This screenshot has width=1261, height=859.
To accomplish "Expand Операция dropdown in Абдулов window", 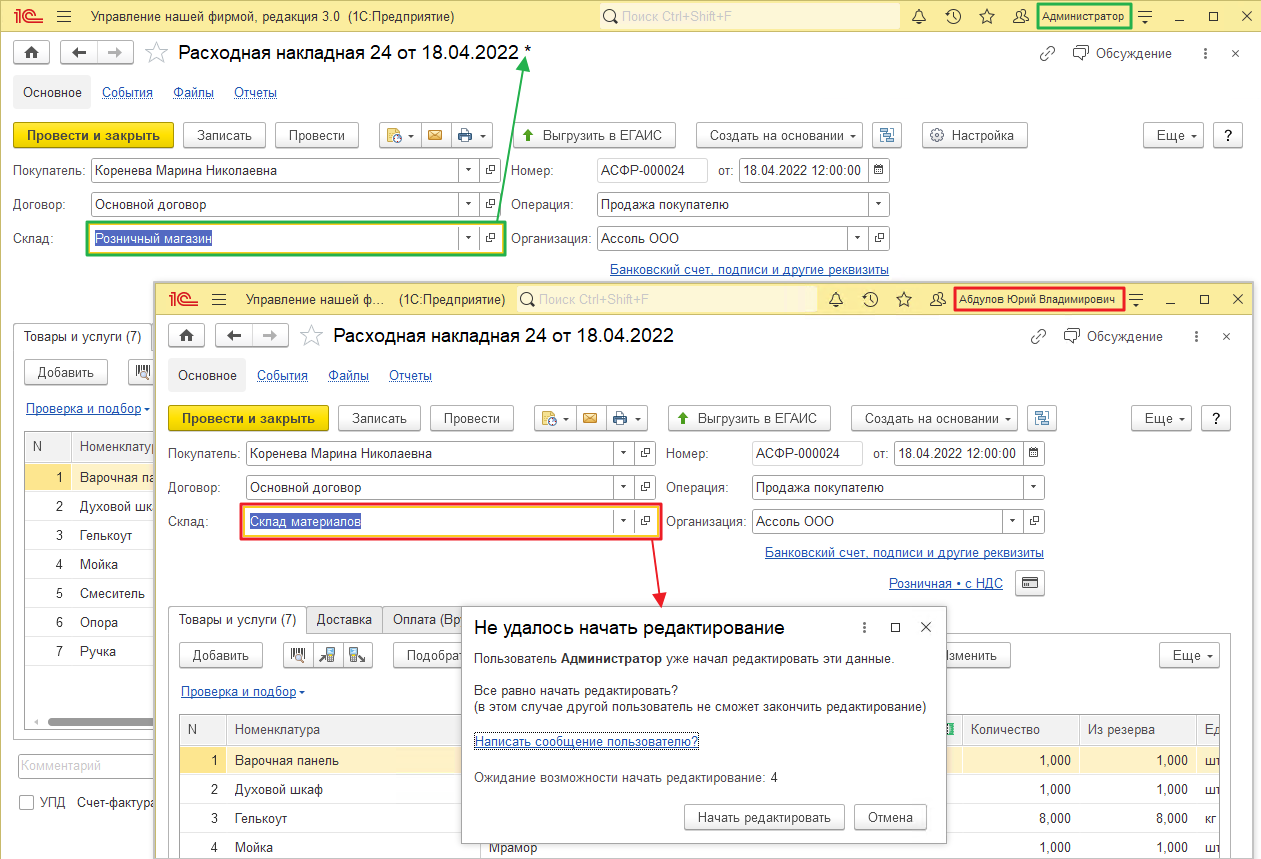I will pos(1033,488).
